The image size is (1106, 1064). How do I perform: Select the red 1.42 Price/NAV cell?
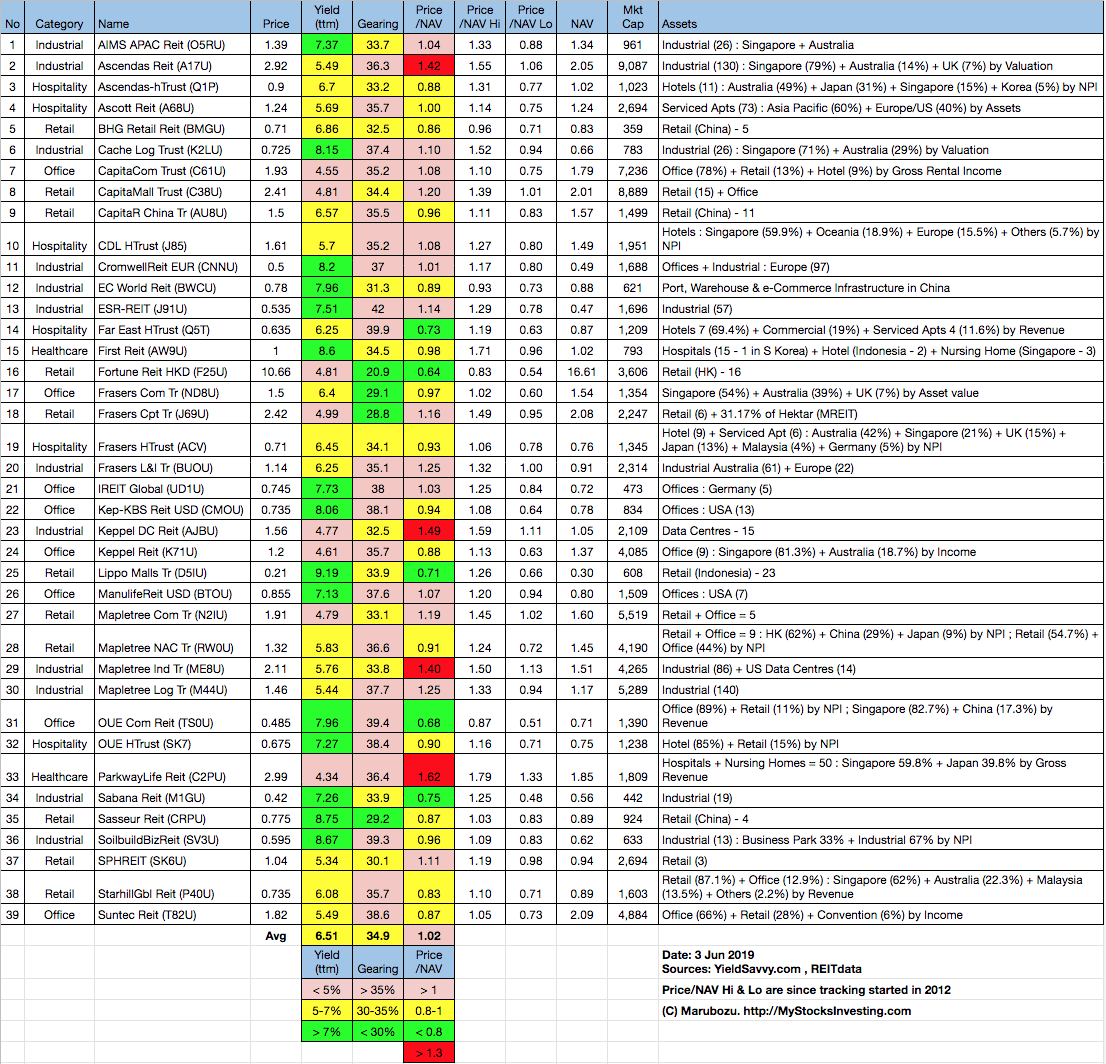429,66
